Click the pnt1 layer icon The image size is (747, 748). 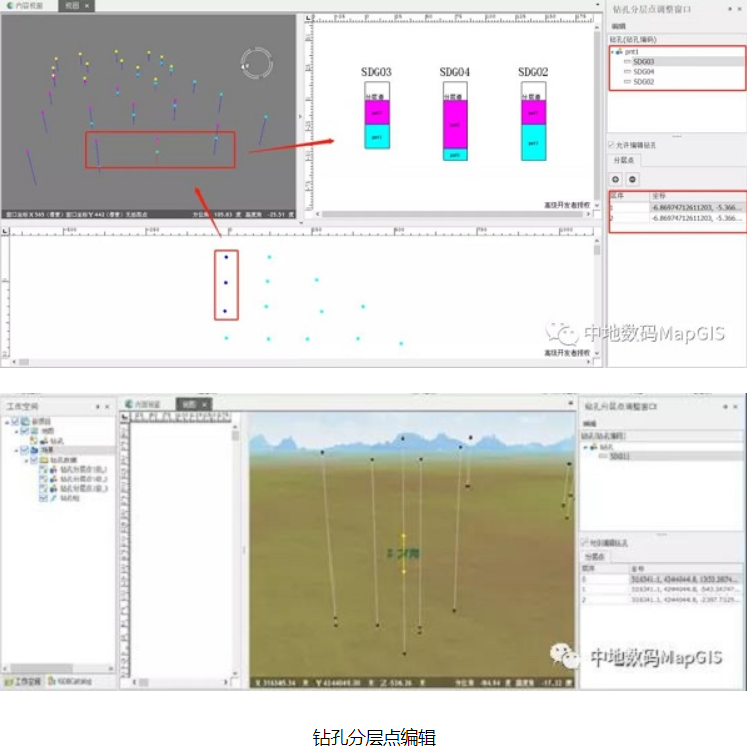(619, 52)
